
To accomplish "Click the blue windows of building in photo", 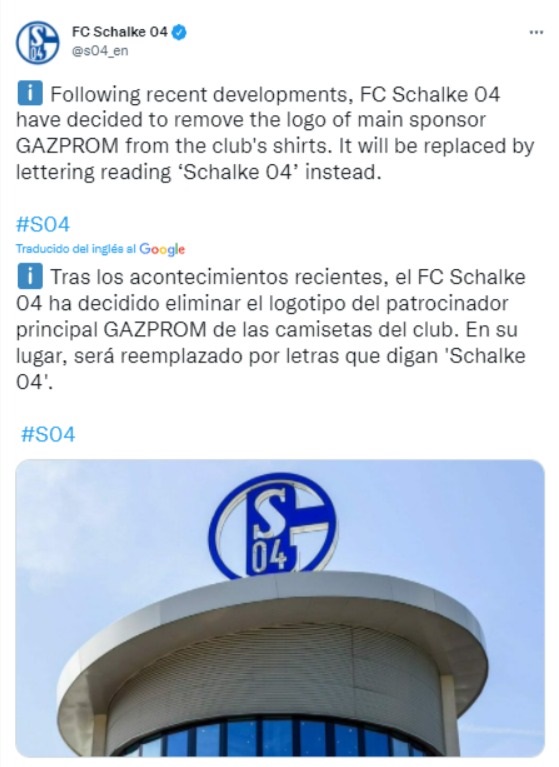I will tap(276, 738).
